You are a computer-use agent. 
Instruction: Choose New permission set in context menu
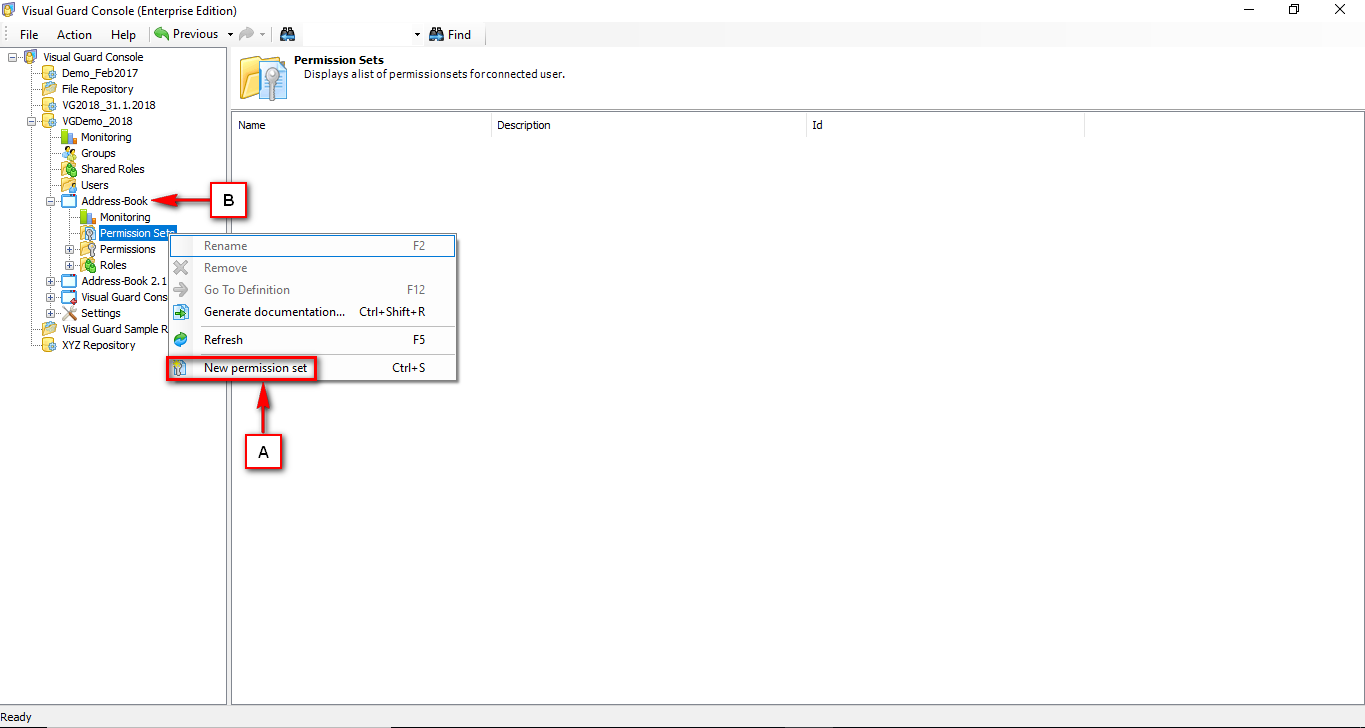(x=312, y=368)
